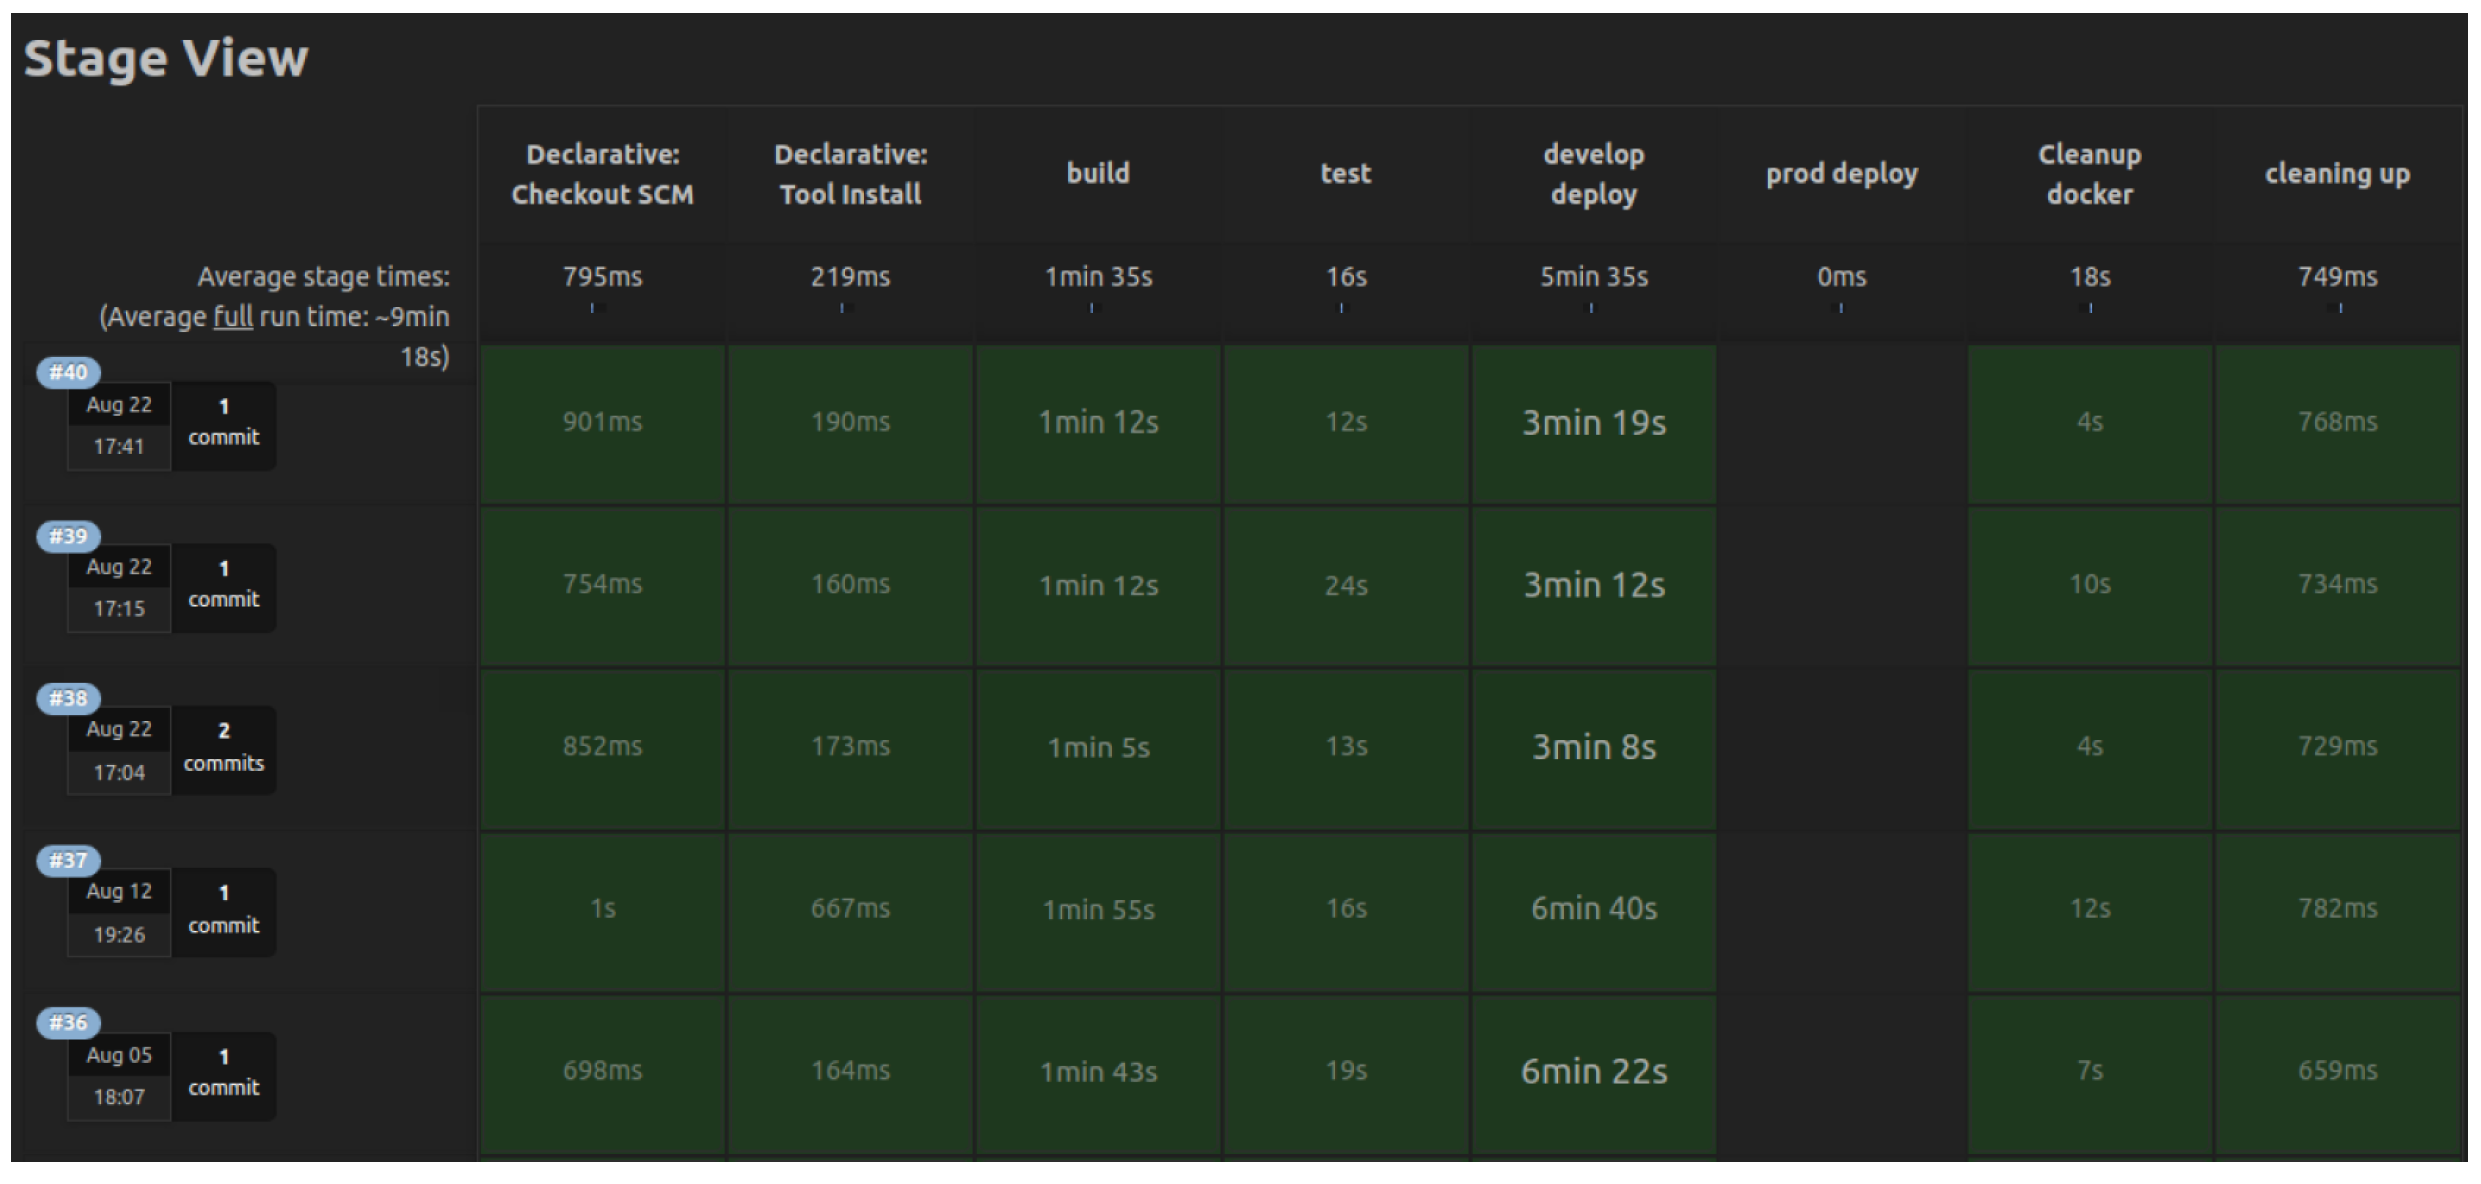Click the 1min 5s build stage cell
This screenshot has width=2481, height=1184.
(x=1098, y=748)
